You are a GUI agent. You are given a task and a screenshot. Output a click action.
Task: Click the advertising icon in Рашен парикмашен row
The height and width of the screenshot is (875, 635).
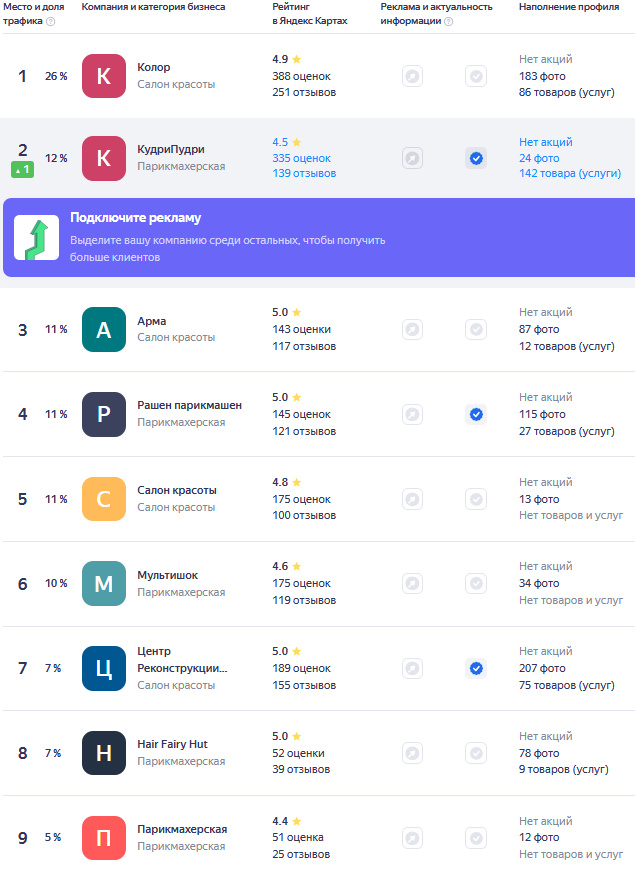(x=412, y=414)
